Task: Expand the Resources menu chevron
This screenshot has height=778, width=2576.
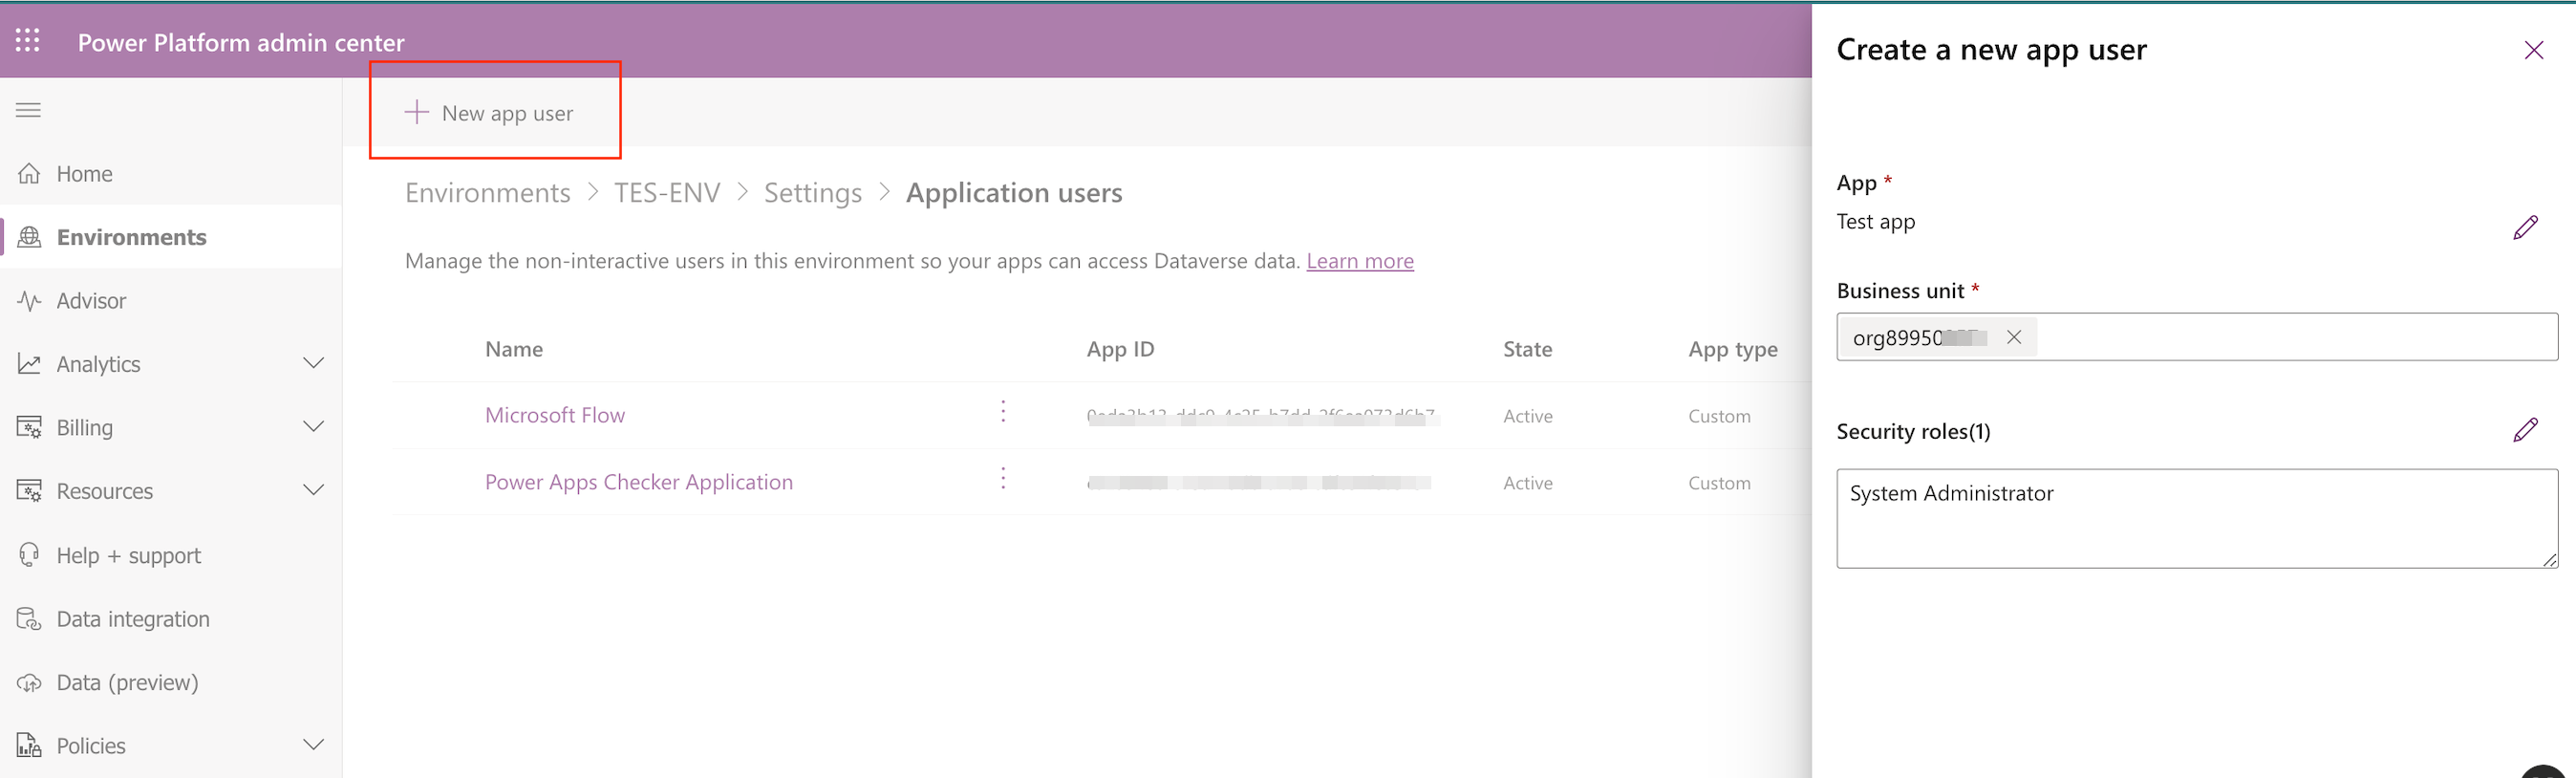Action: click(x=314, y=490)
